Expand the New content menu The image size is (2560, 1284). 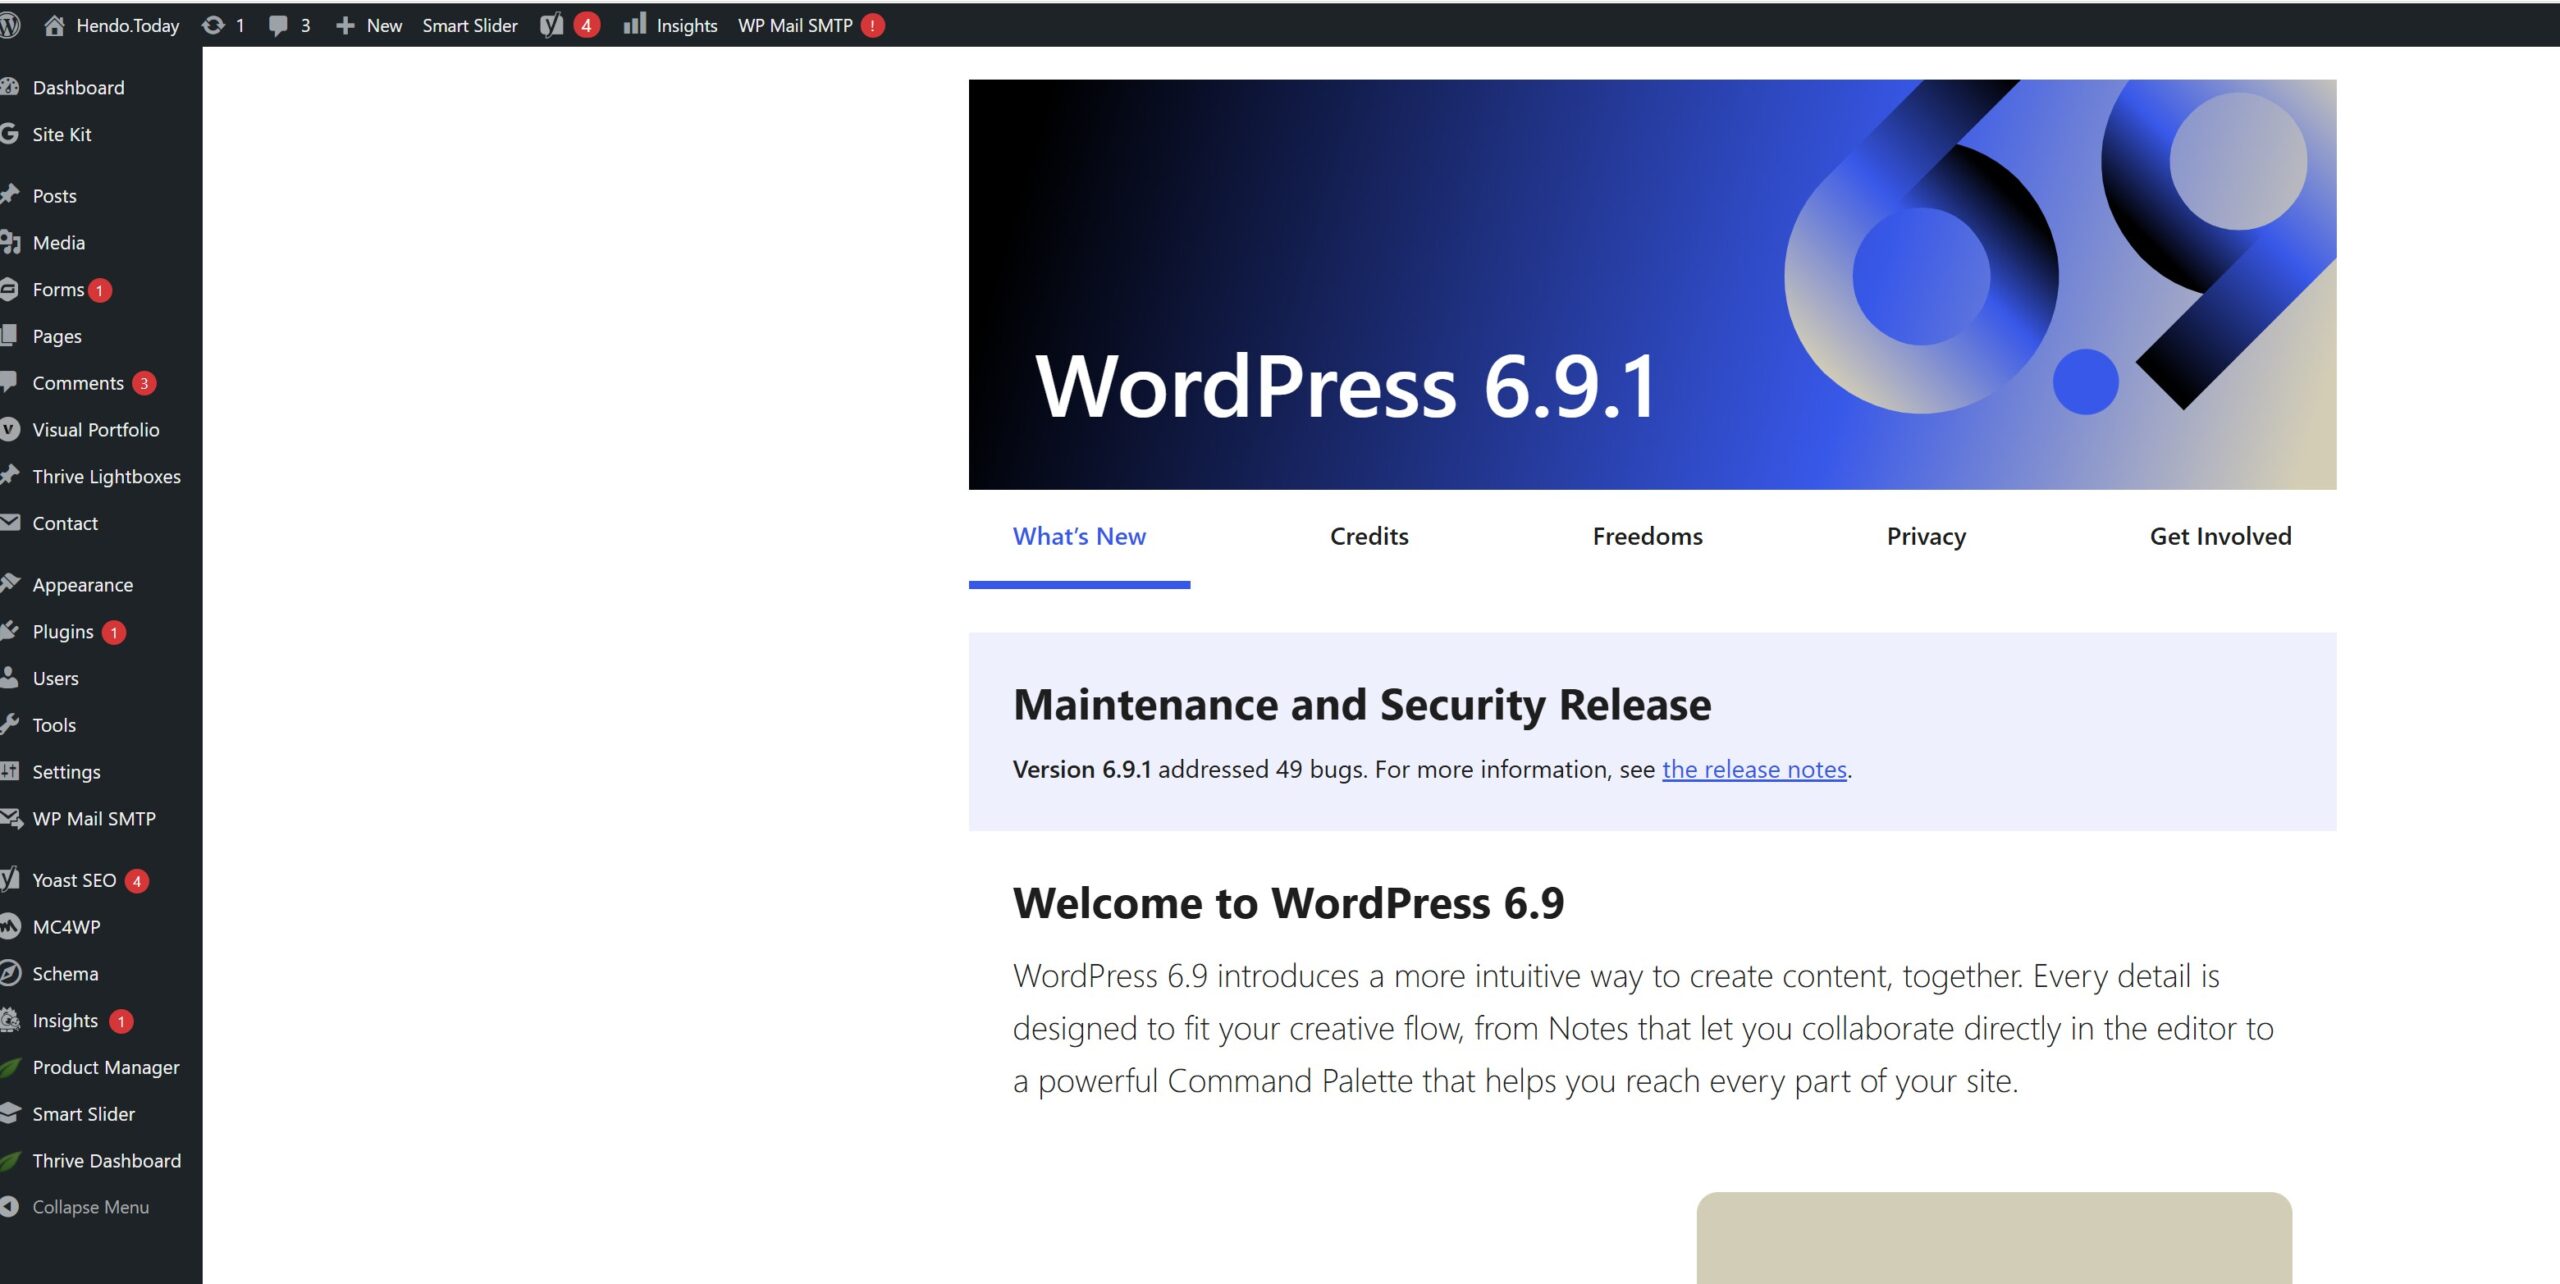click(x=370, y=25)
